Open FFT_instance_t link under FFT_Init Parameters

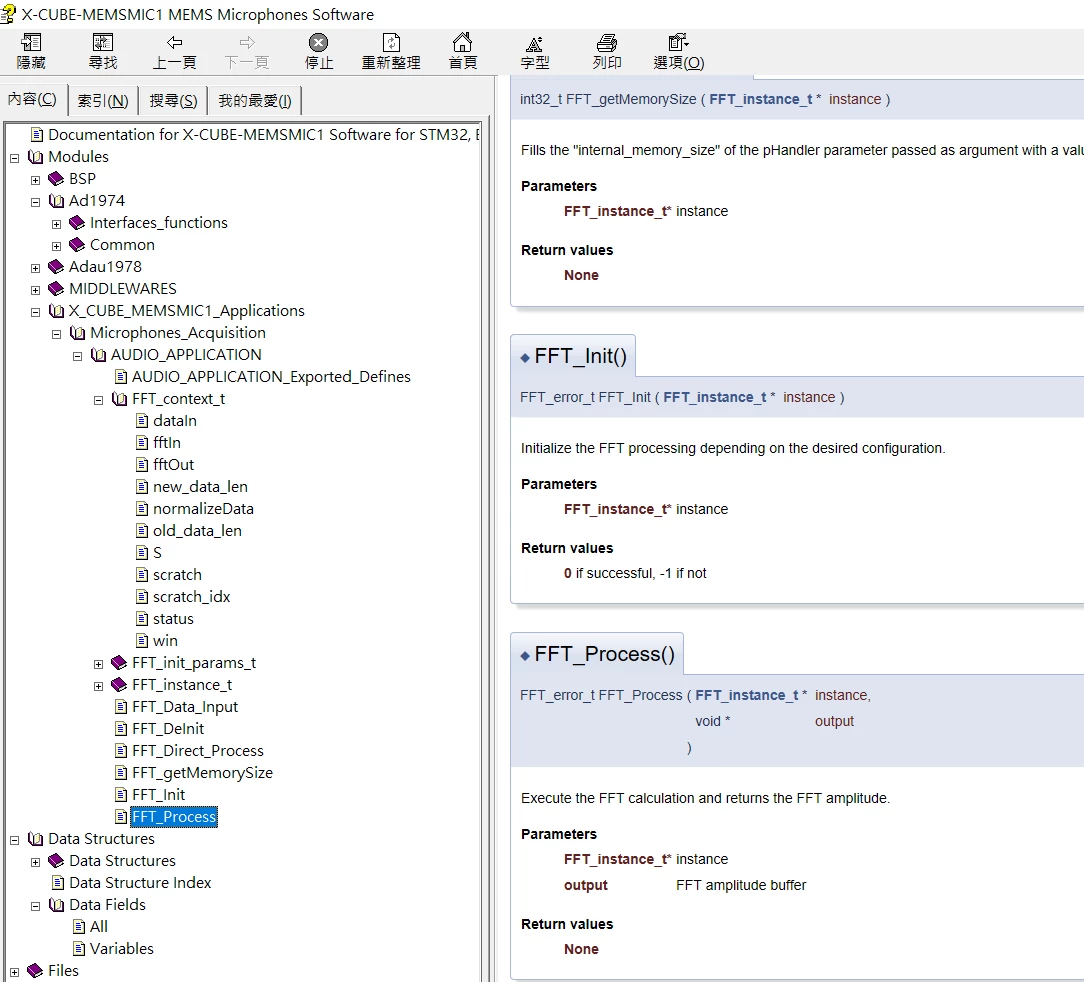[616, 509]
